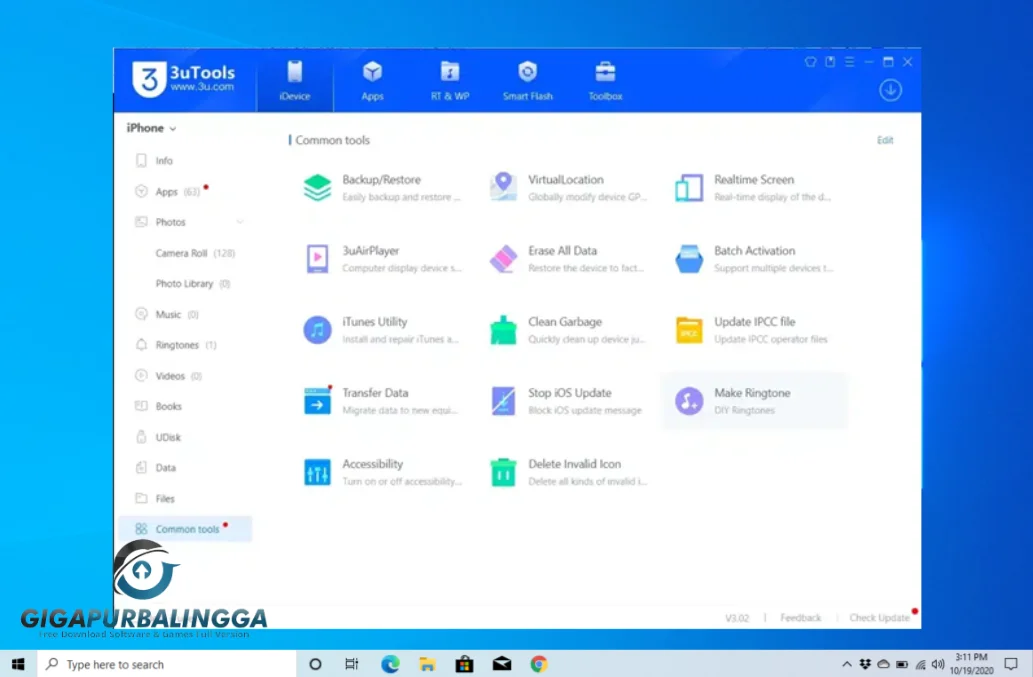Open Microsoft Store from the taskbar
1033x677 pixels.
464,664
